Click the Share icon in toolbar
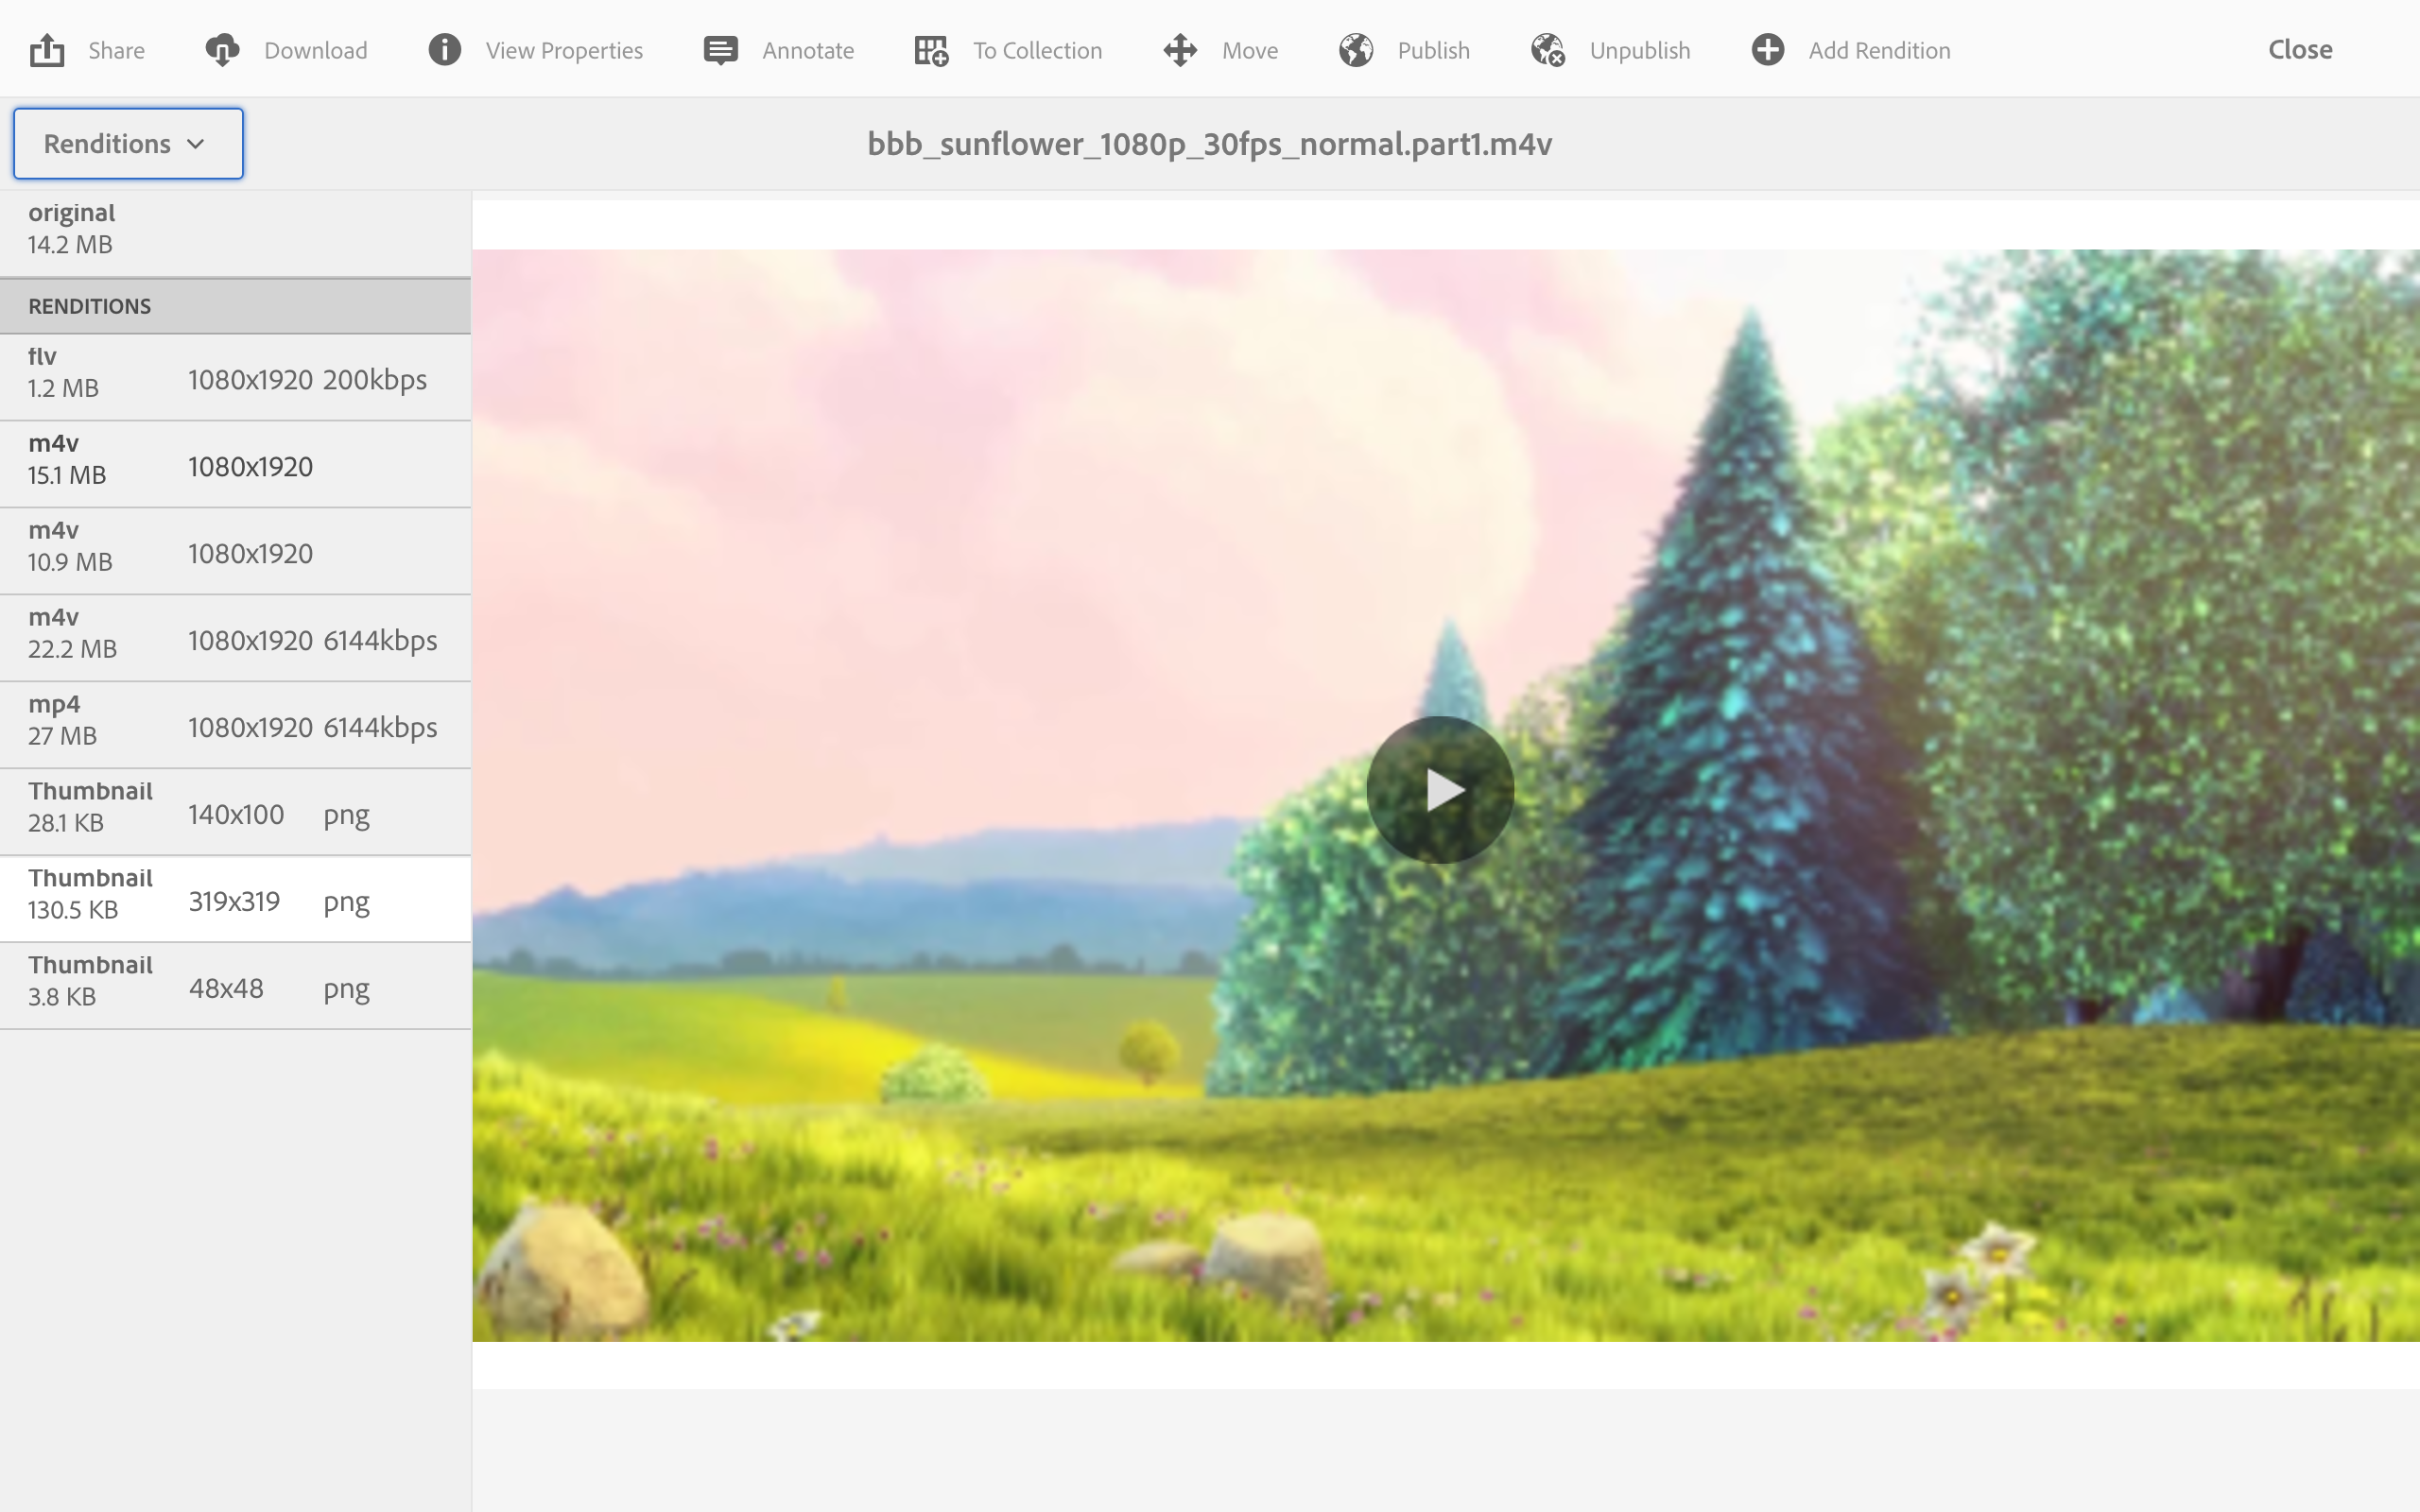Image resolution: width=2420 pixels, height=1512 pixels. pos(47,50)
